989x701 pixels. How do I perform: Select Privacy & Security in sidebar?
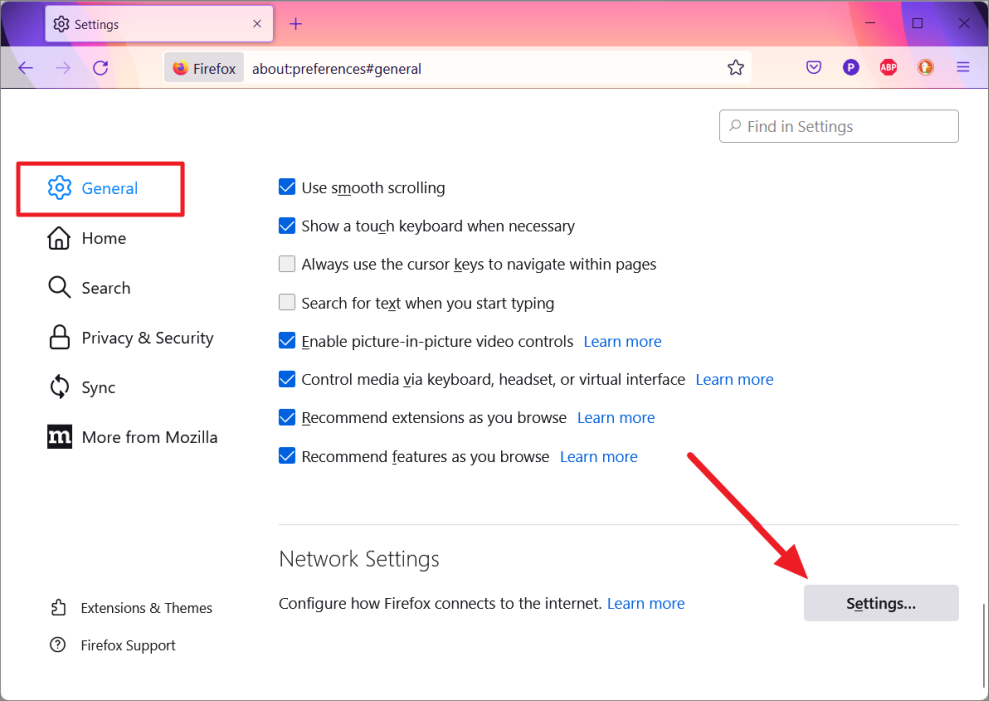131,338
